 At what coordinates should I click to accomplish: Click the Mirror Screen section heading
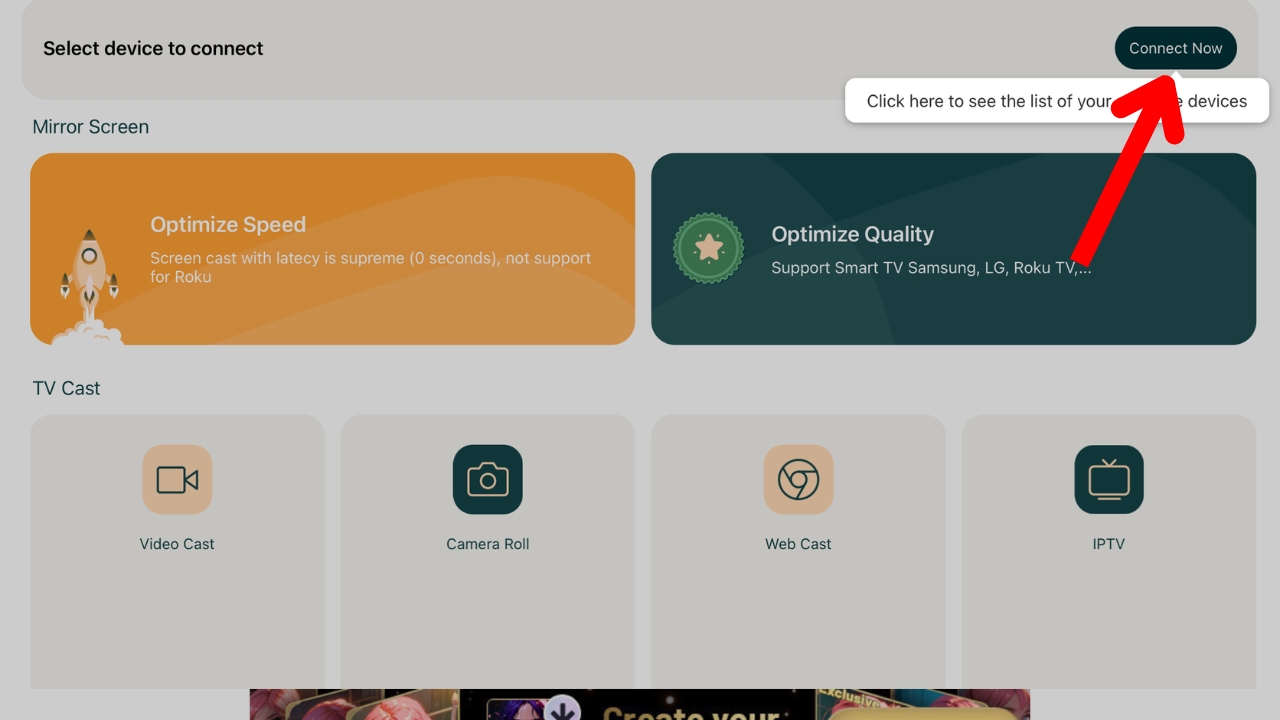point(90,127)
